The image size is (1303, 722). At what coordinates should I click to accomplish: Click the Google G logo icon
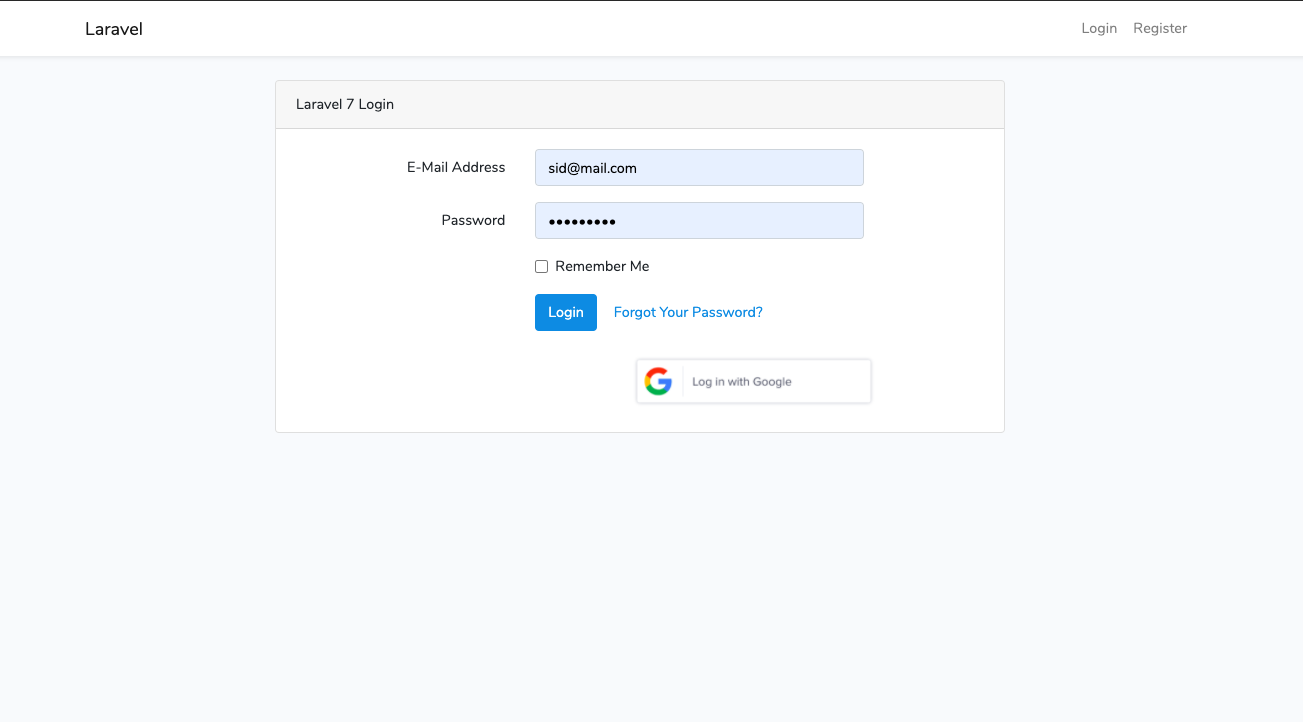click(x=658, y=381)
